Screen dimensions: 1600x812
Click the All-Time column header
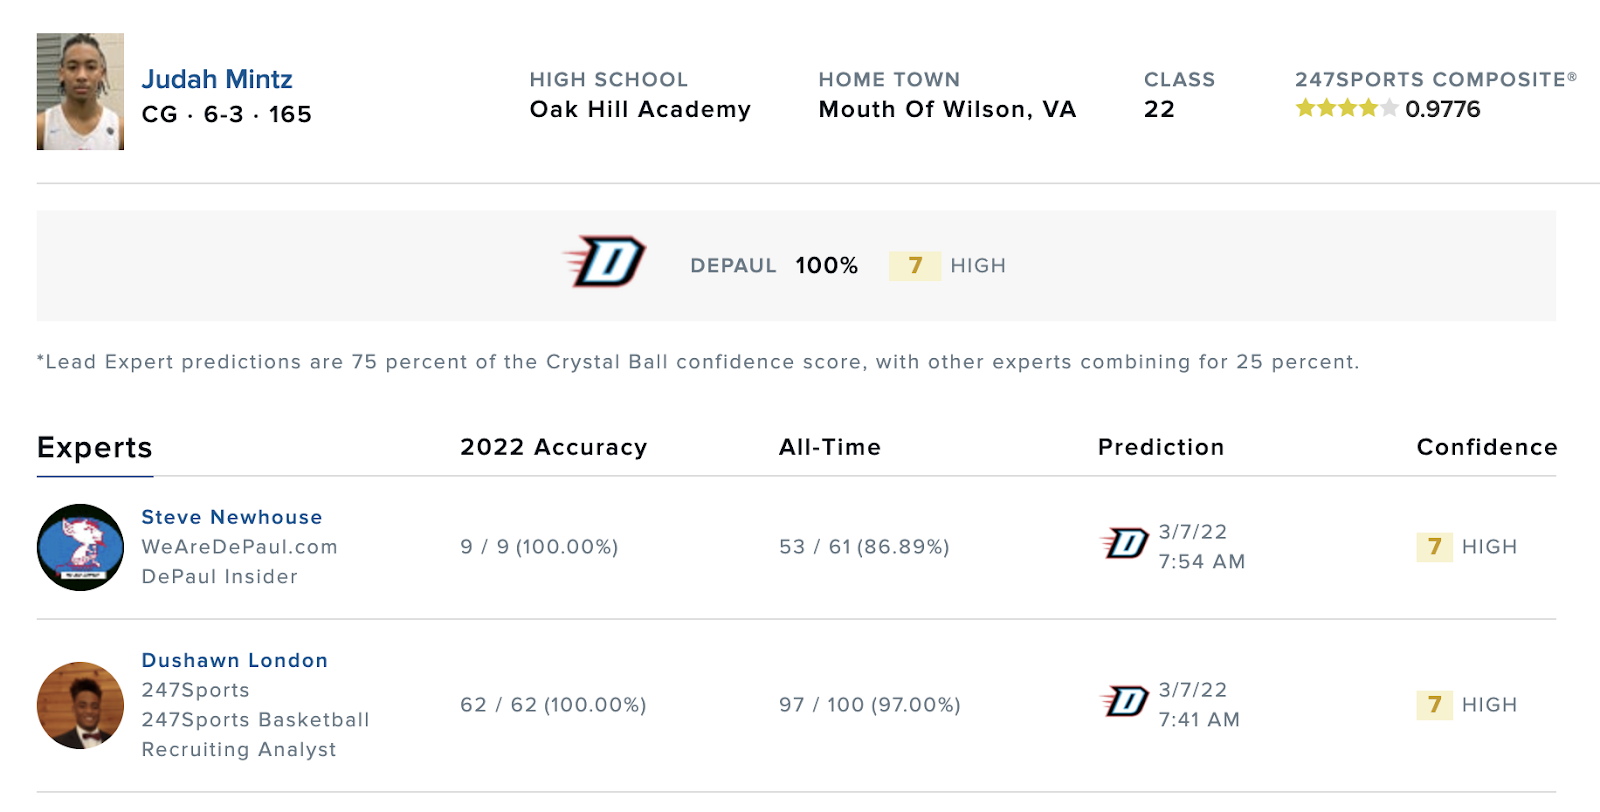point(830,447)
